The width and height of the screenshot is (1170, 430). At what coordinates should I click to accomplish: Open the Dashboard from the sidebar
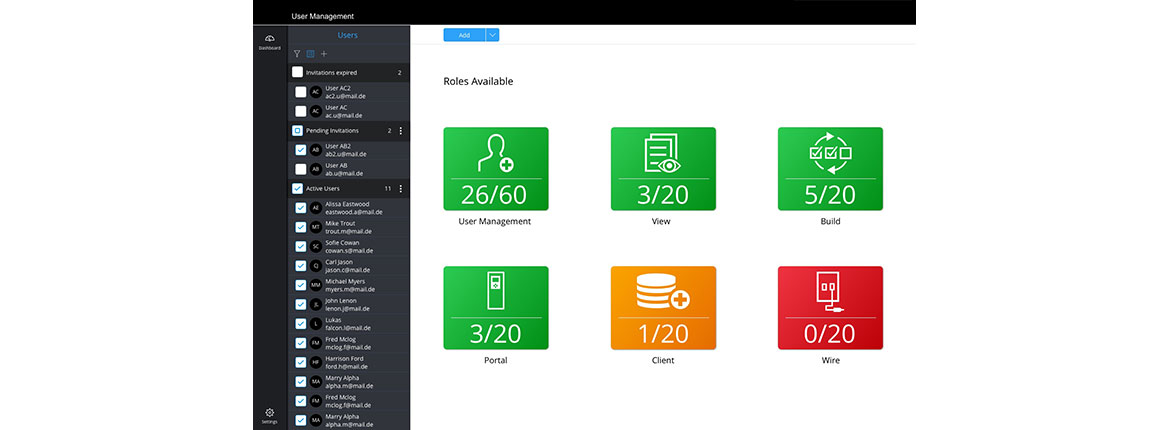[269, 41]
